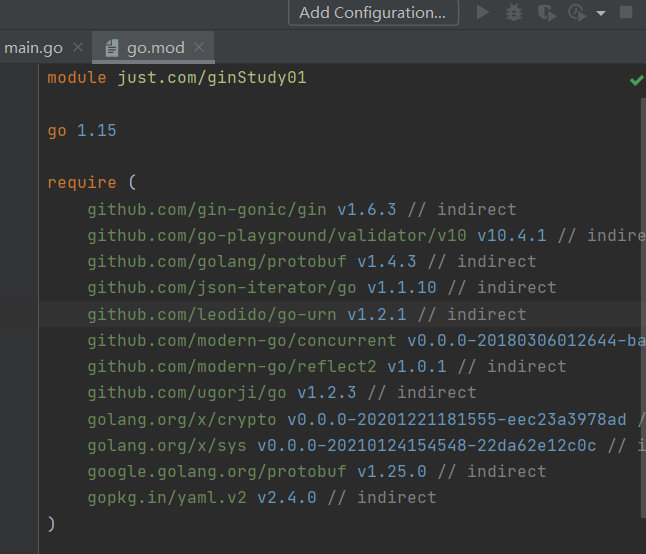The height and width of the screenshot is (554, 646).
Task: Click the module keyword
Action: (77, 77)
